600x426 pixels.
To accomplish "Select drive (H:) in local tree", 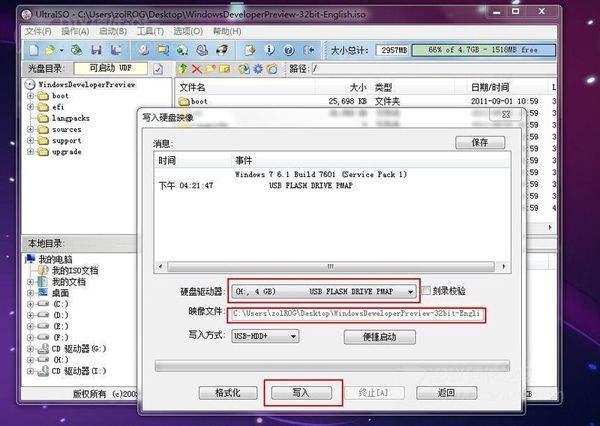I will click(x=60, y=360).
